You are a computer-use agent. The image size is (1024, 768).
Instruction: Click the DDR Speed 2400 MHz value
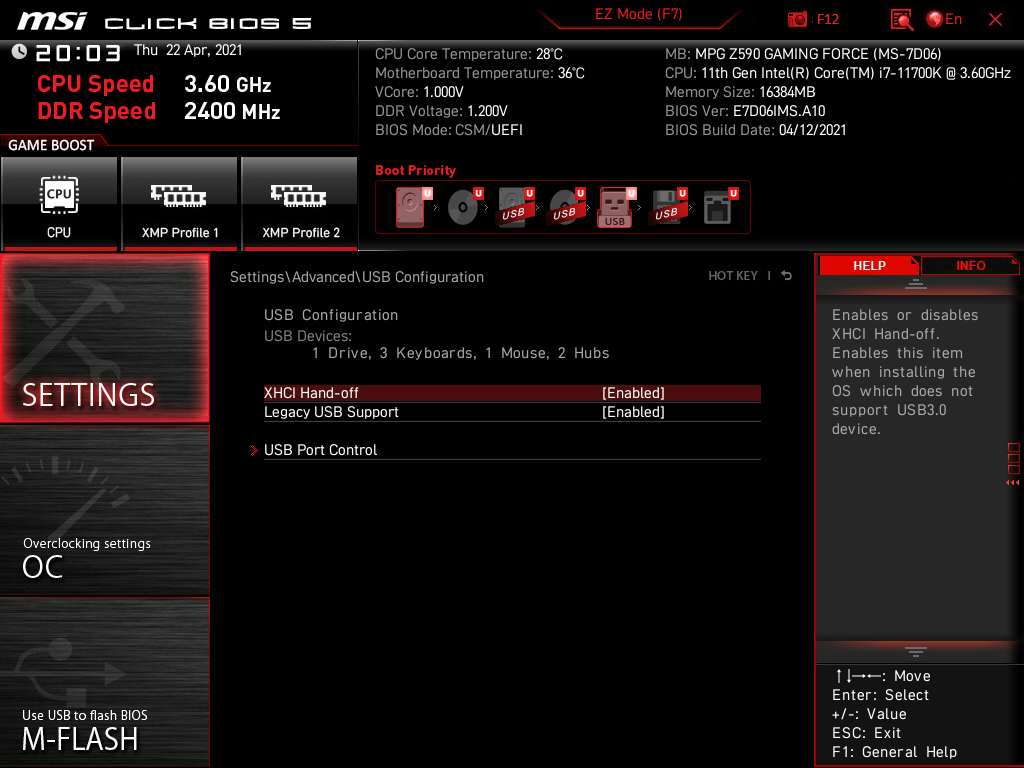pos(232,111)
